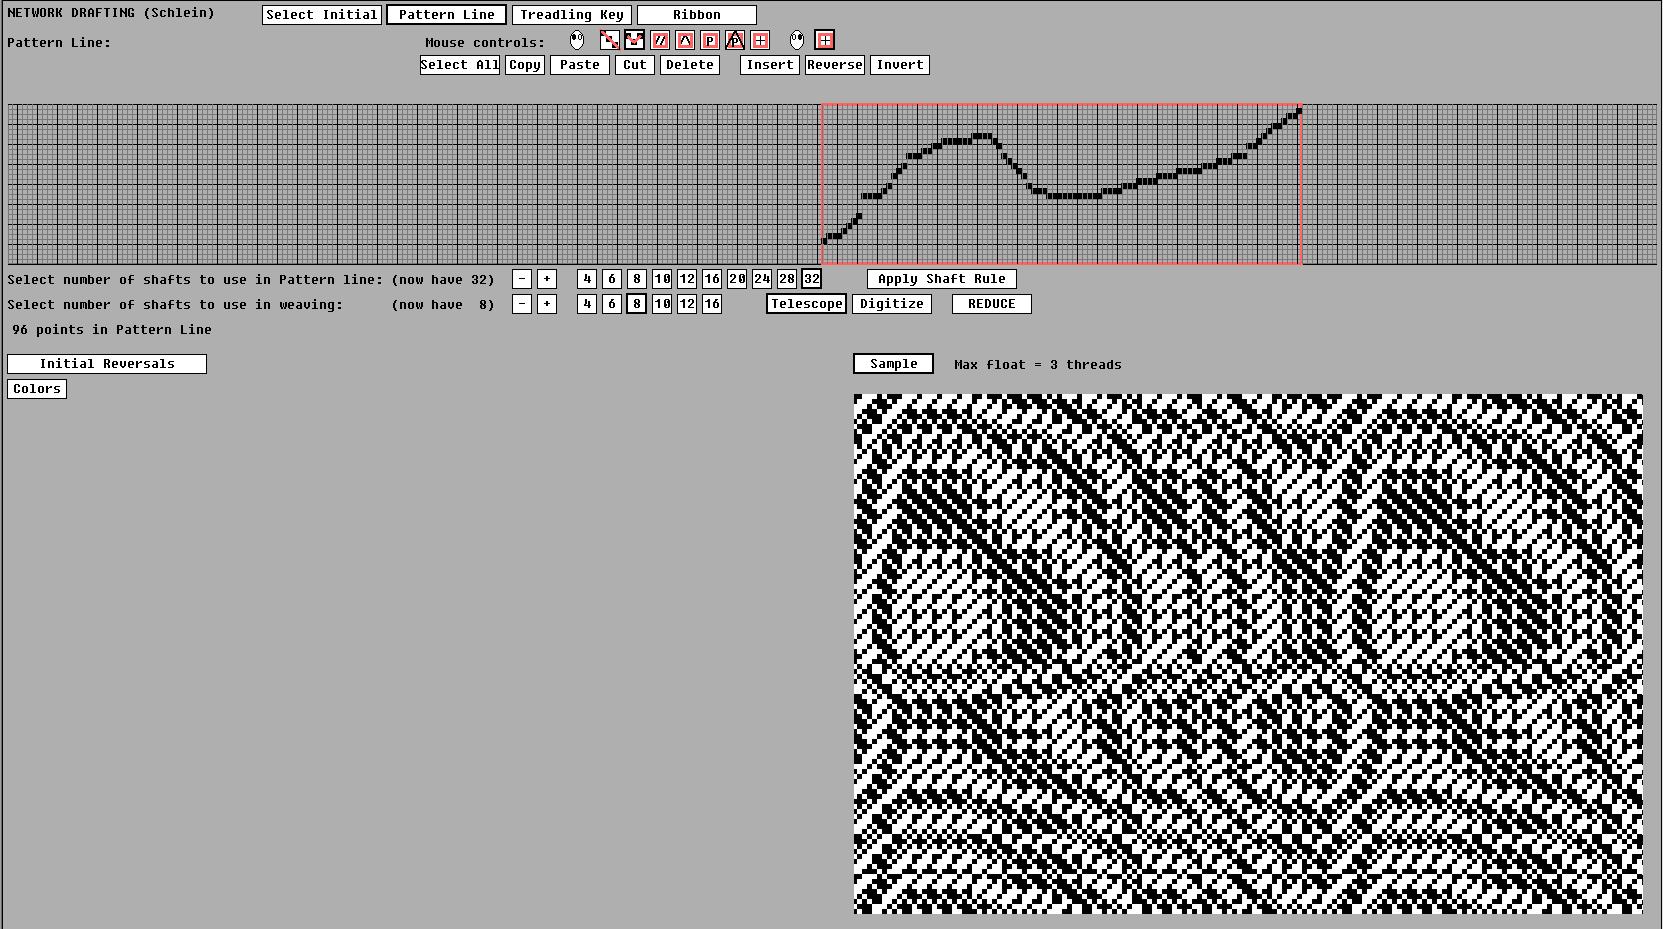Select the double-slash parallel lines mode

[x=659, y=40]
